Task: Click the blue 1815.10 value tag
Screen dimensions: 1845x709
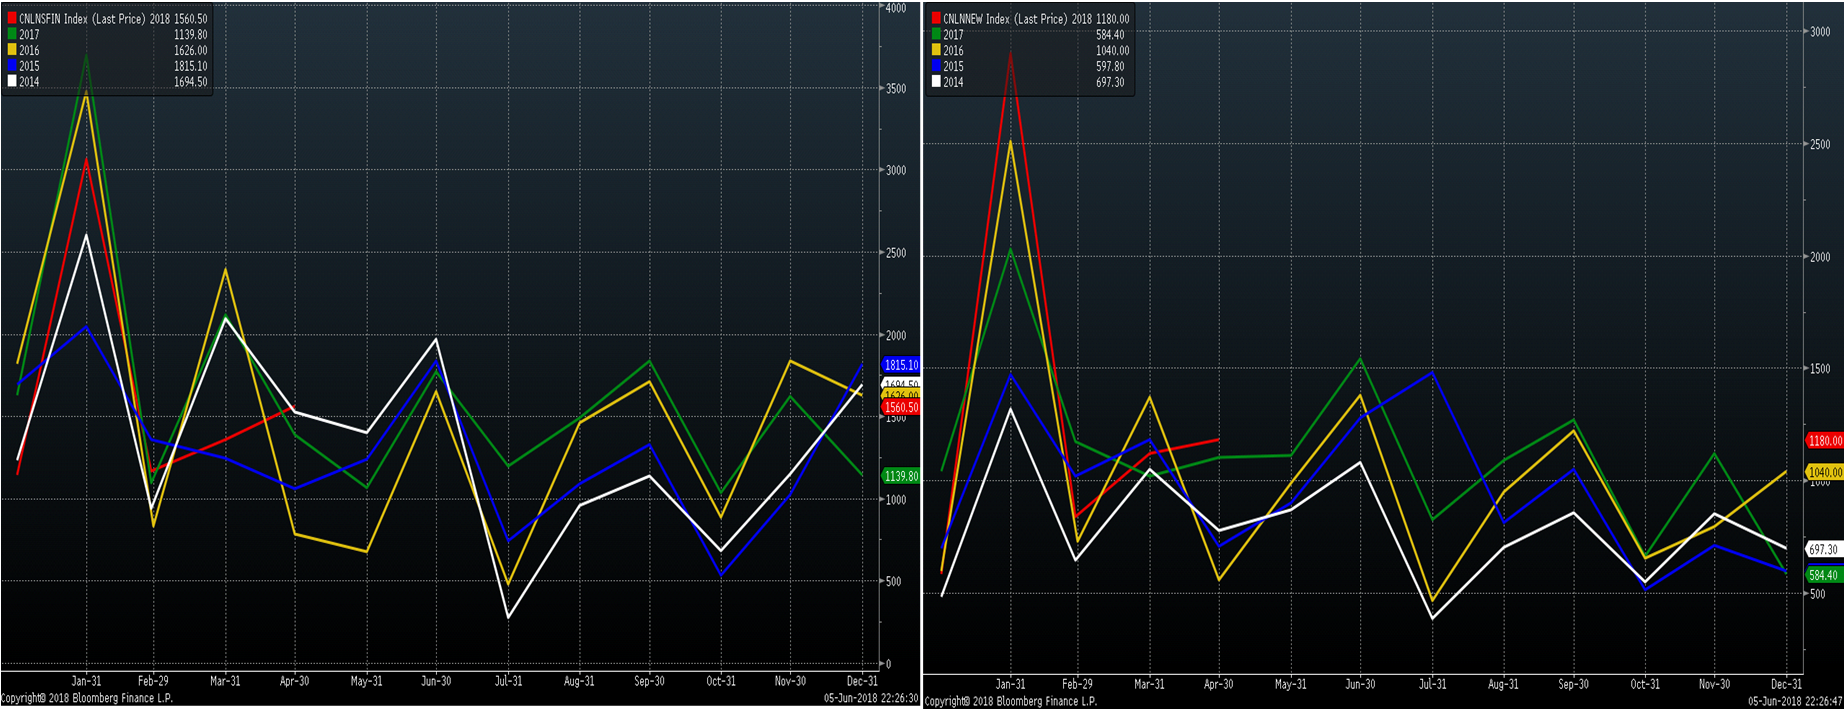Action: point(900,366)
